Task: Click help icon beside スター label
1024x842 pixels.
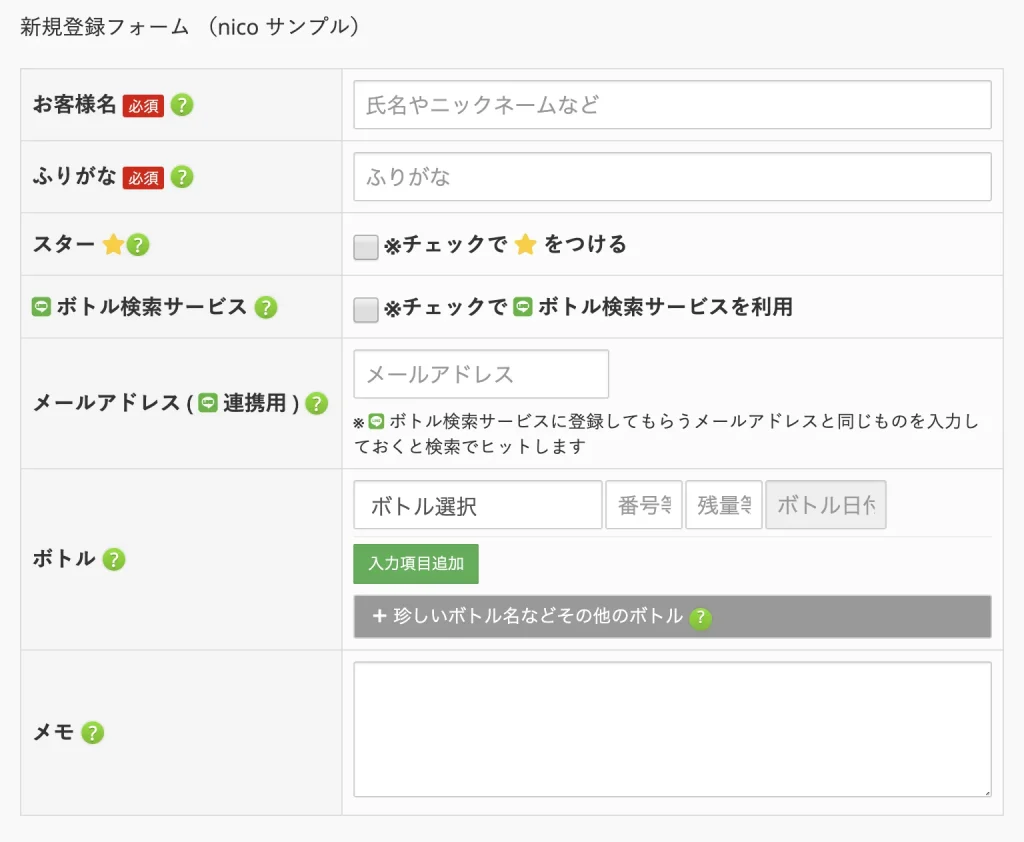Action: pos(138,245)
